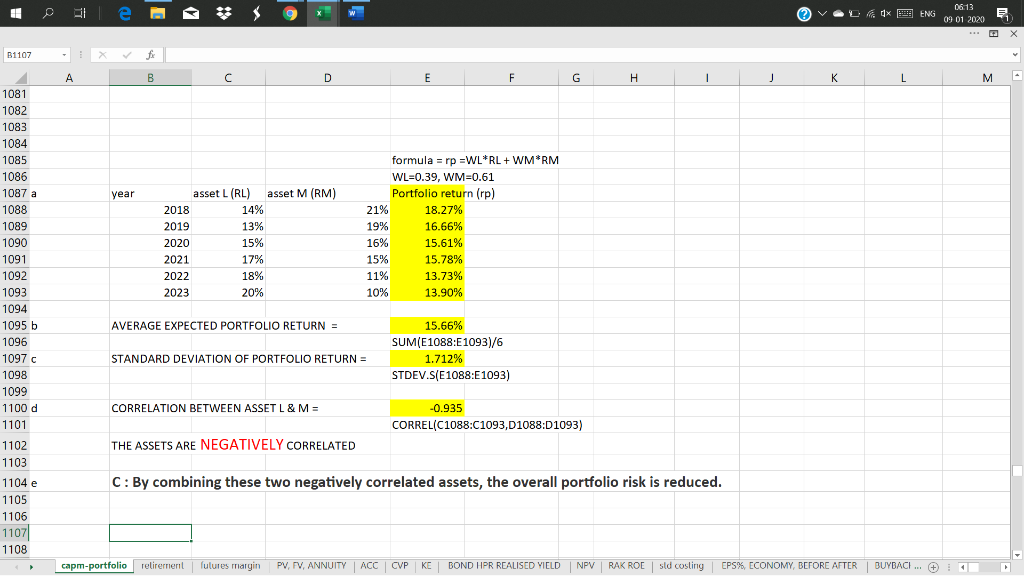Image resolution: width=1024 pixels, height=576 pixels.
Task: Open ACC sheet tab
Action: coord(369,566)
